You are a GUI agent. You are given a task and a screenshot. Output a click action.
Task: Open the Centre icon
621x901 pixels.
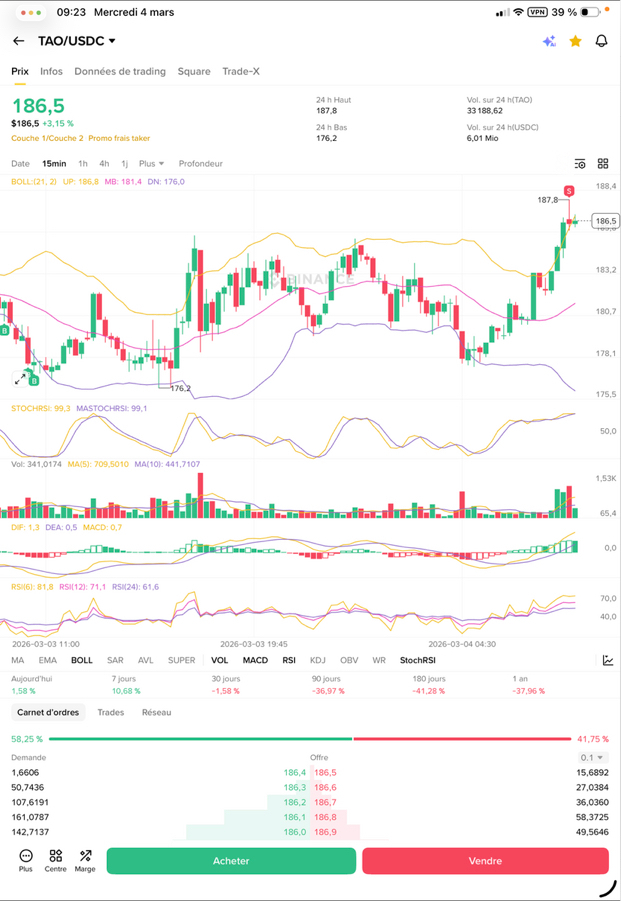56,860
